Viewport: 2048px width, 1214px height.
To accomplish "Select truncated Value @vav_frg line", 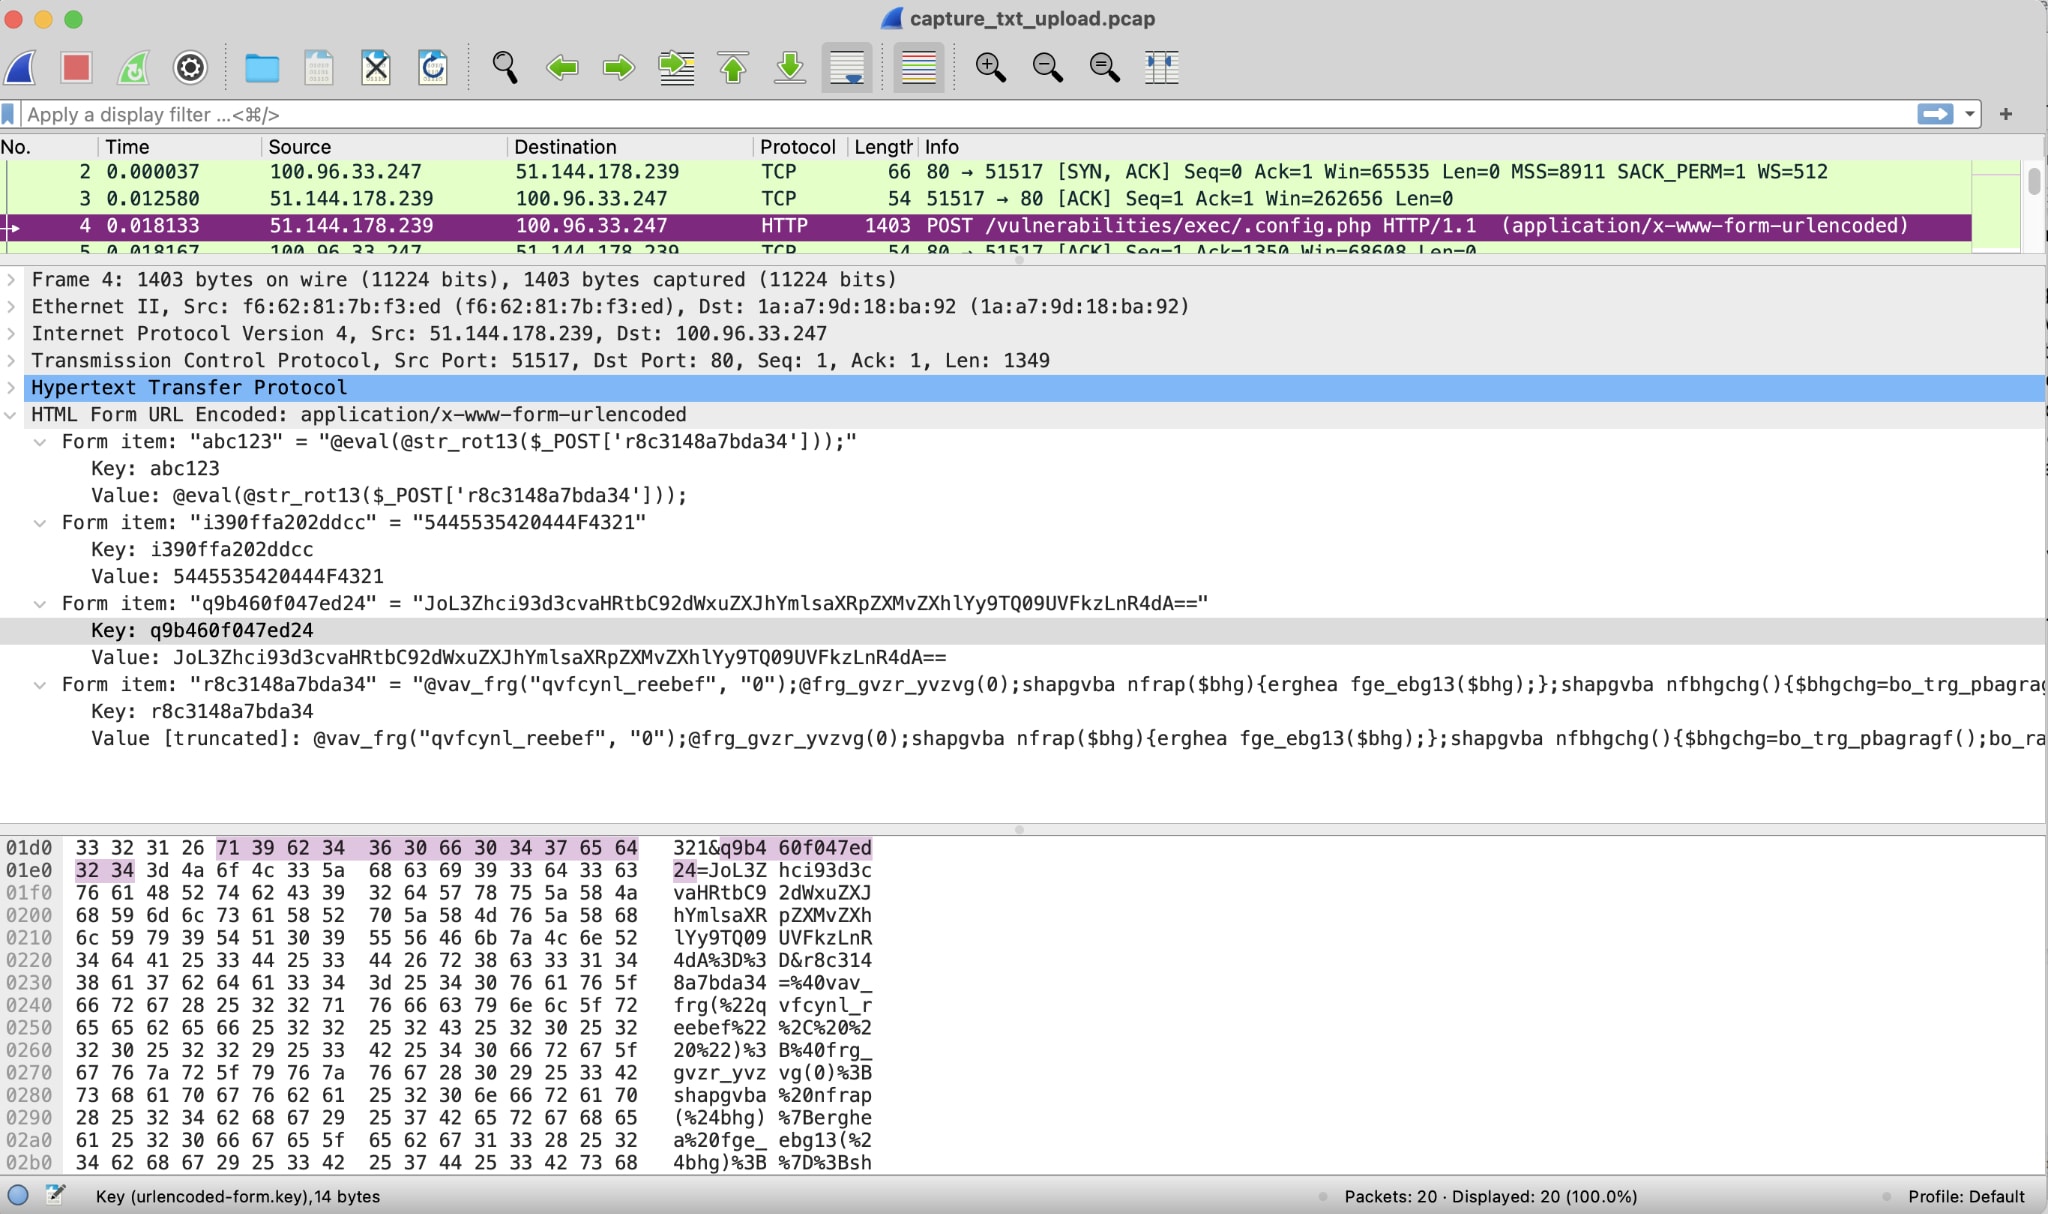I will [x=1022, y=739].
